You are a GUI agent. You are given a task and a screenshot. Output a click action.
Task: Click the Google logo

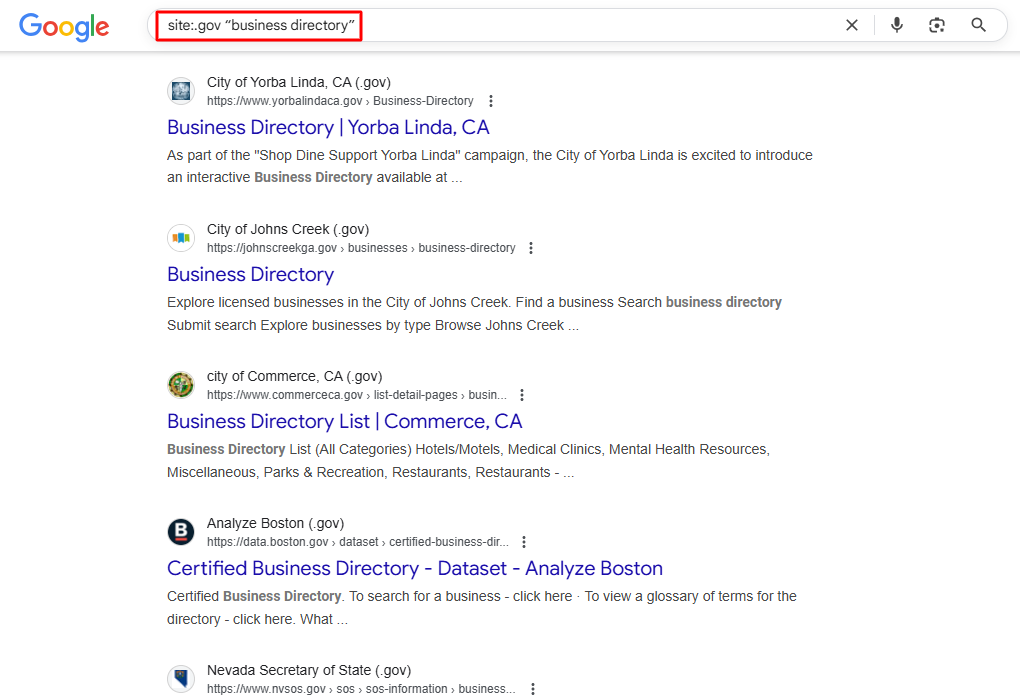tap(64, 27)
